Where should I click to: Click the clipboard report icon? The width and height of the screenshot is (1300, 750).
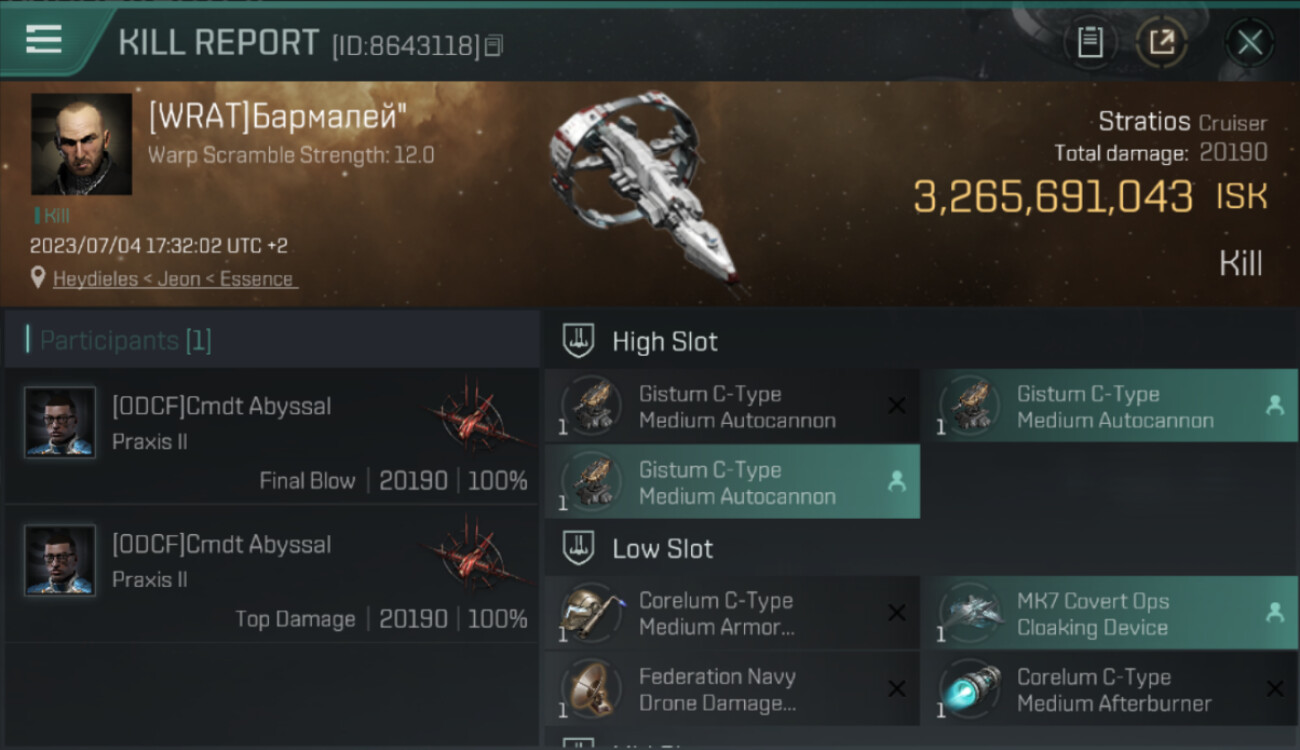pyautogui.click(x=1090, y=42)
